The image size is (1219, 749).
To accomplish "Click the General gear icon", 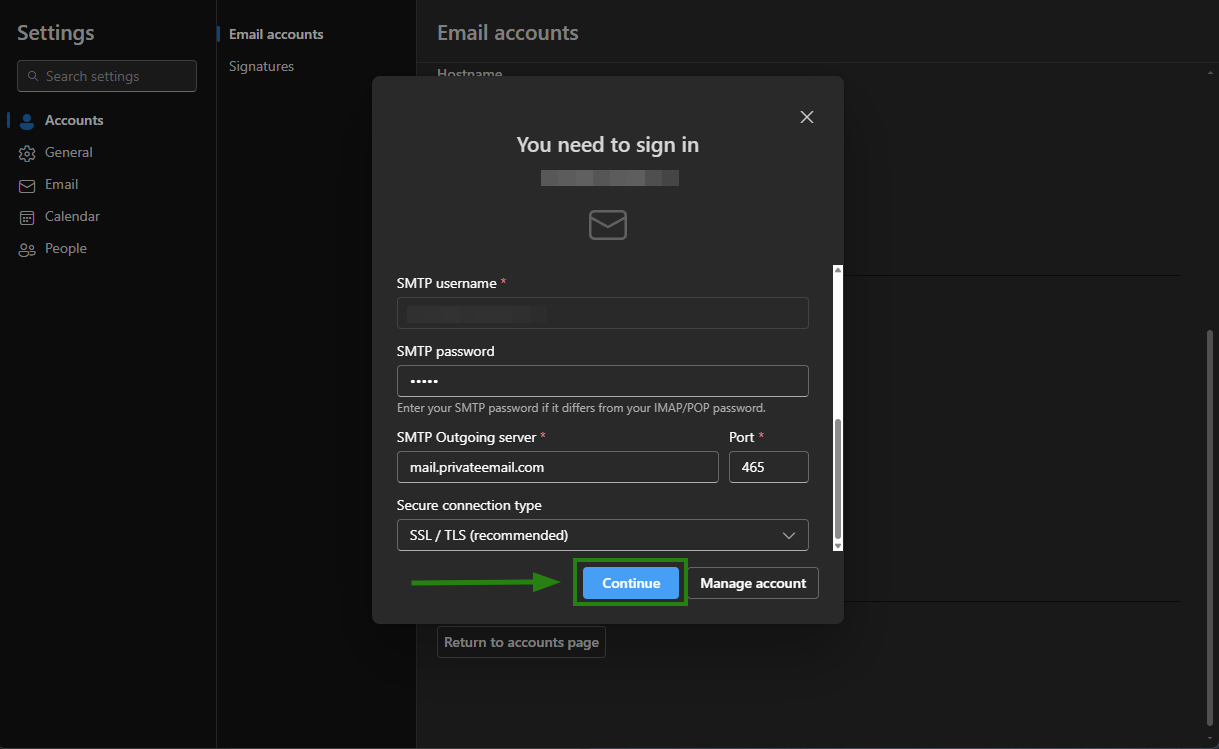I will (27, 153).
